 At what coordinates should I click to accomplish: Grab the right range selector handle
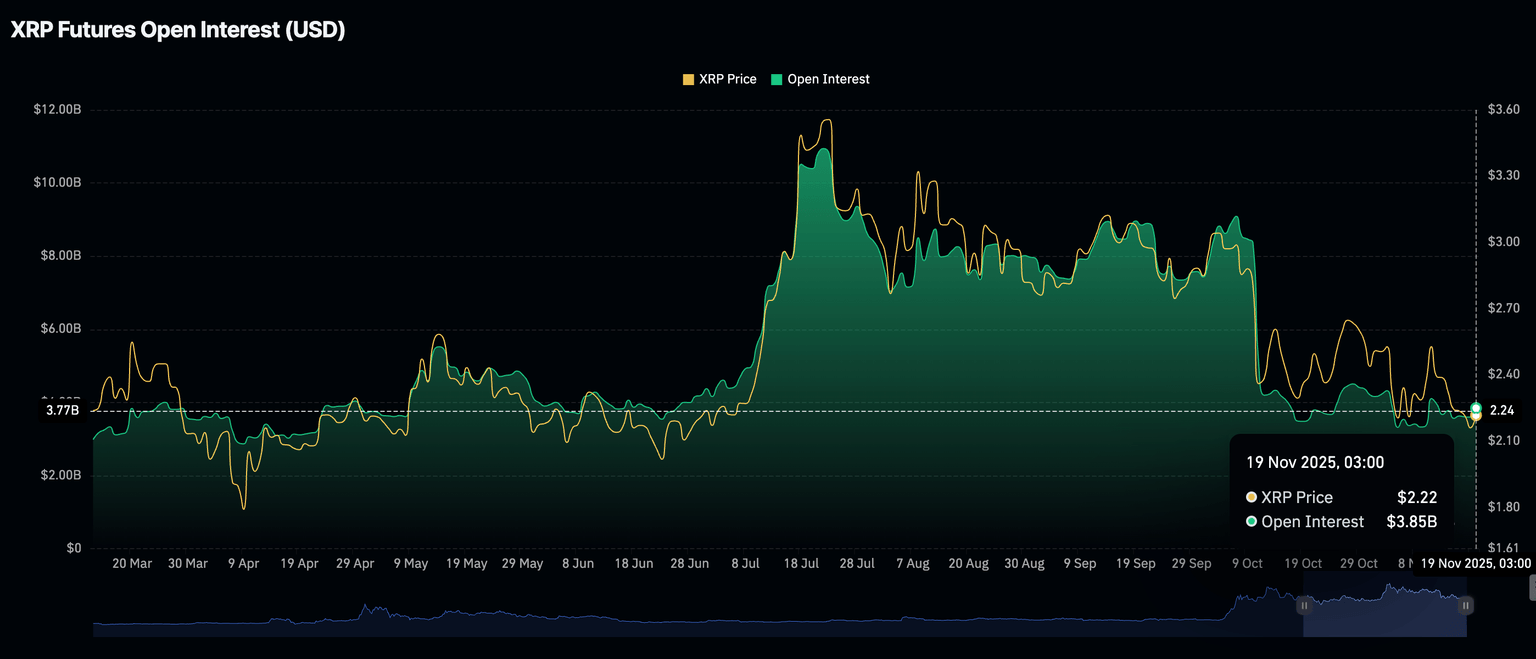click(1465, 605)
